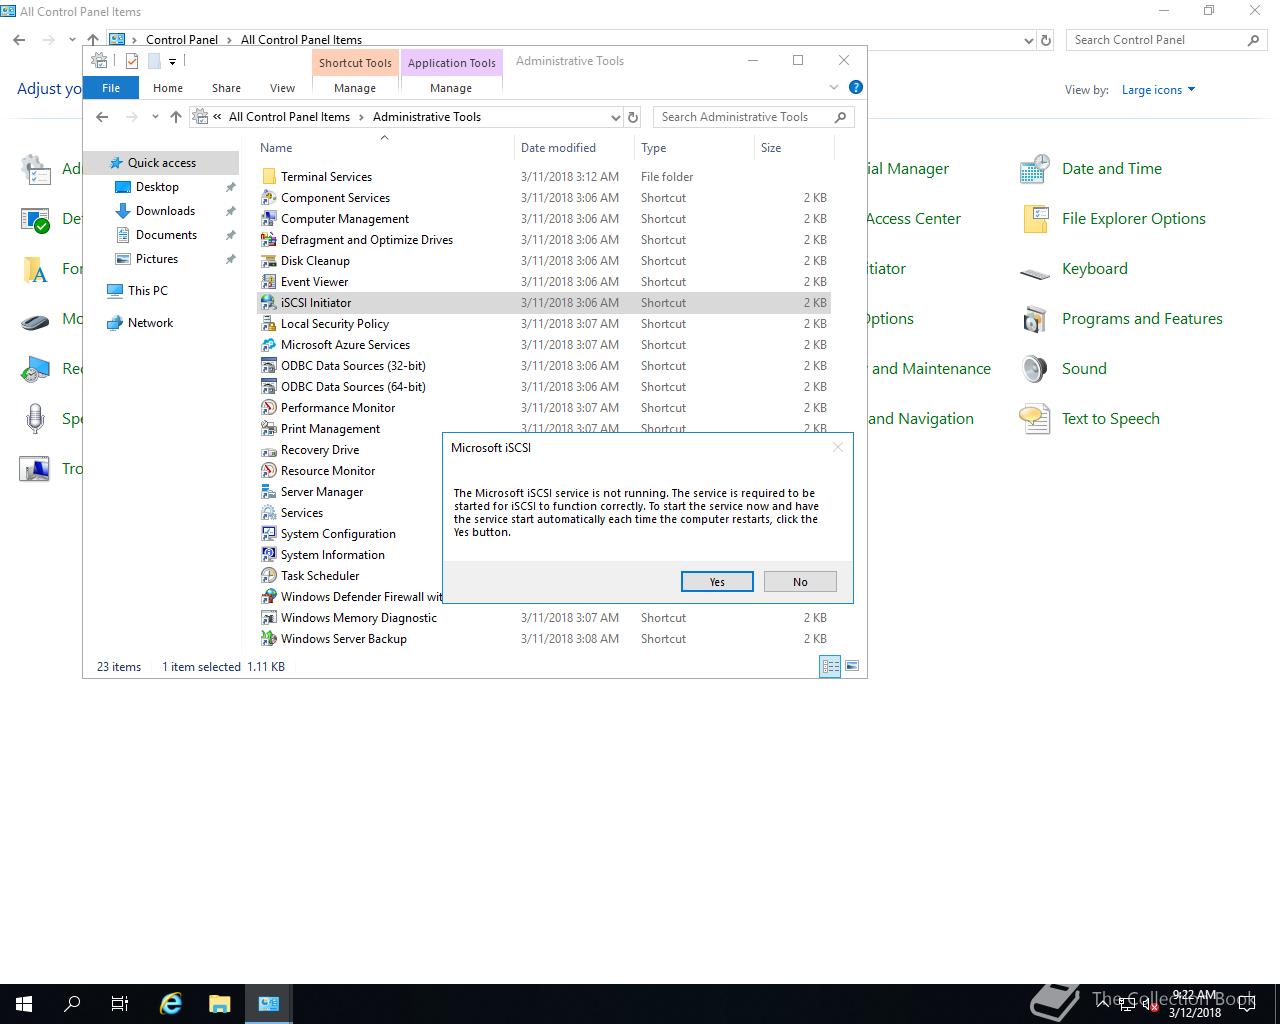Open Internet Explorer from the taskbar

pos(171,1003)
